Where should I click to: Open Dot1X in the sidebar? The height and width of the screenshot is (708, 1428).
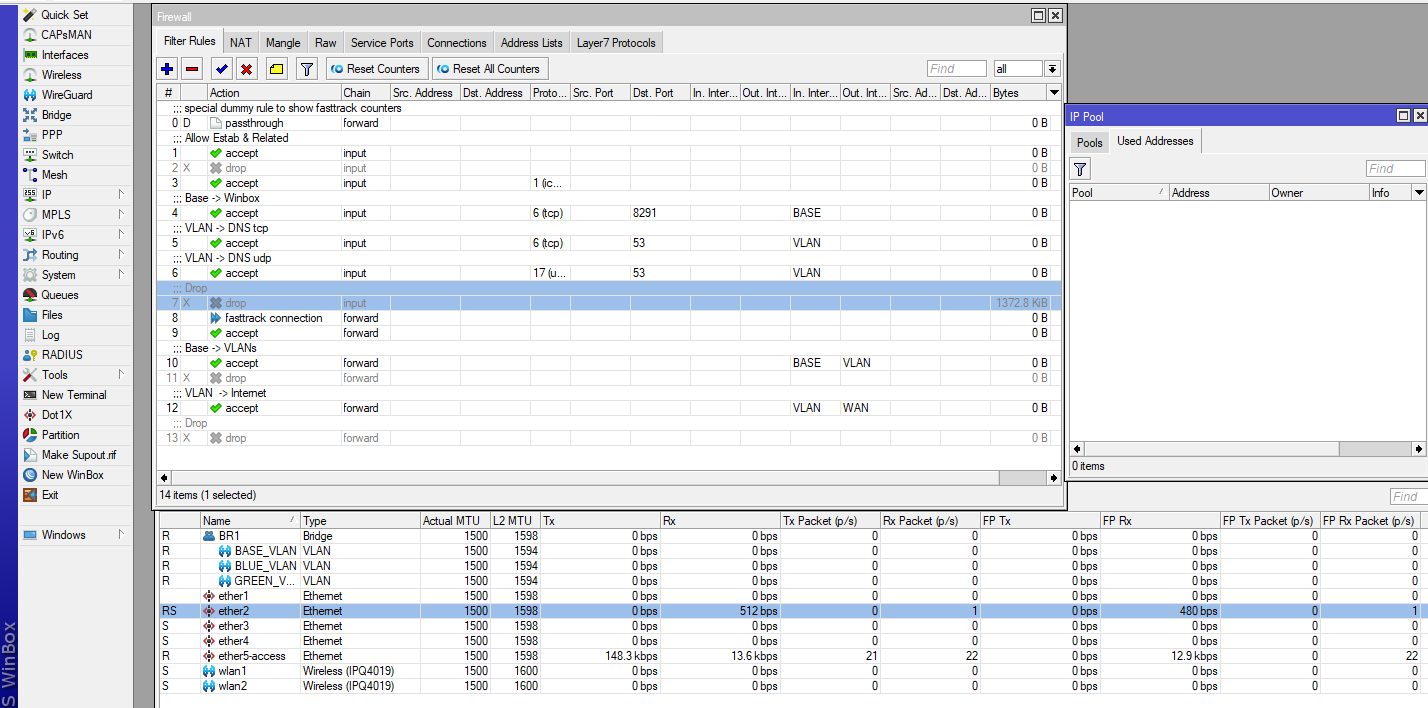56,415
